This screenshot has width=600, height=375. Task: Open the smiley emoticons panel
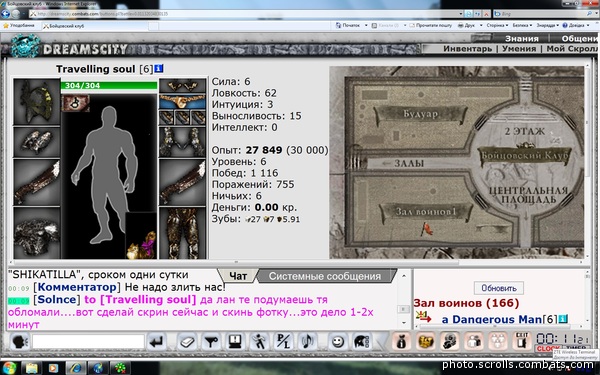[338, 341]
